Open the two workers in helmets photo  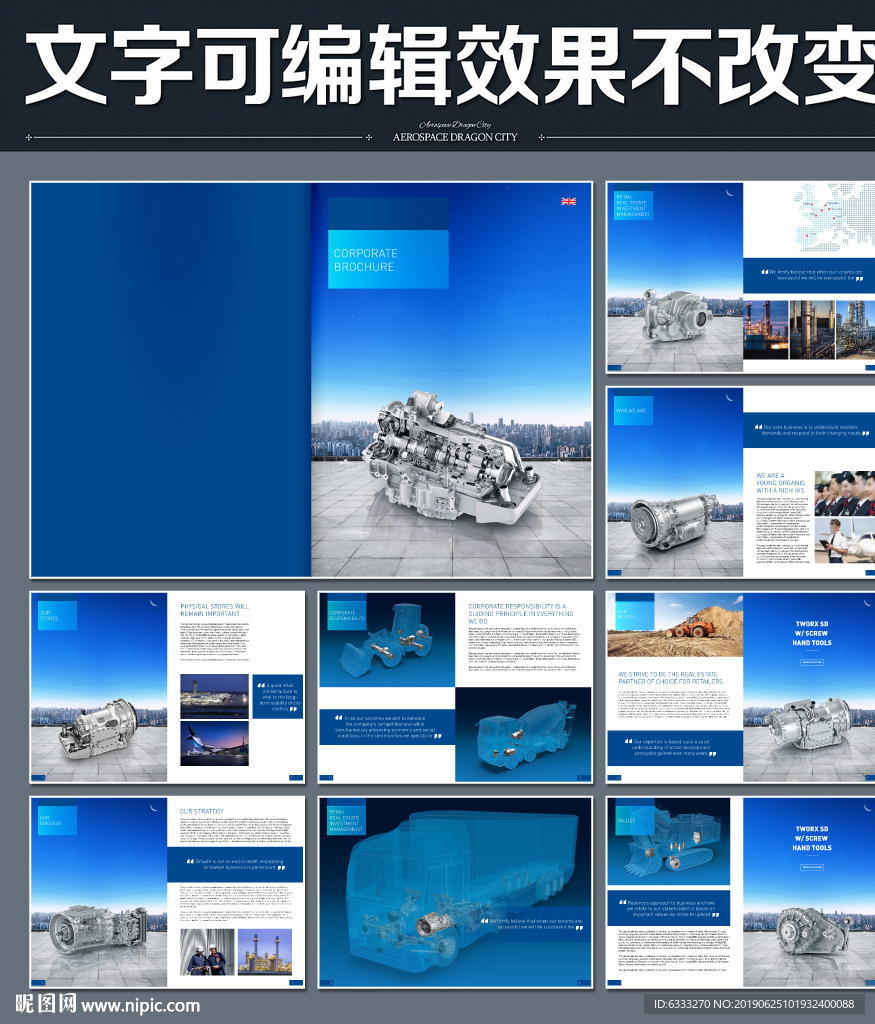click(x=207, y=952)
